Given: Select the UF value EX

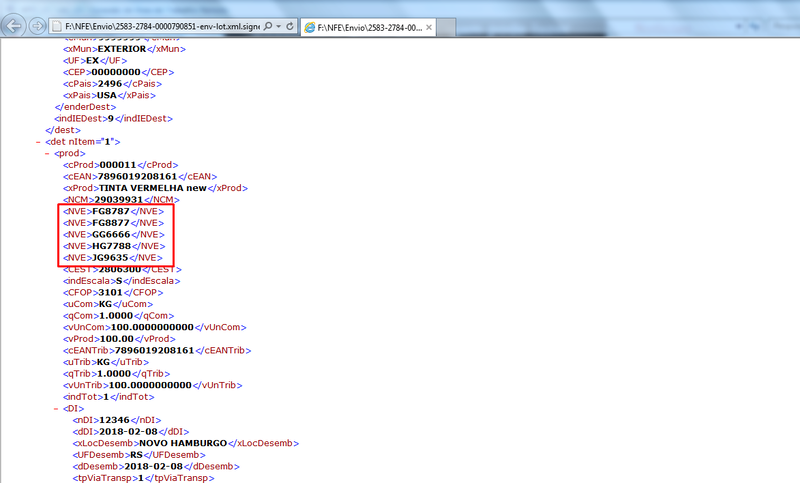Looking at the screenshot, I should 92,61.
